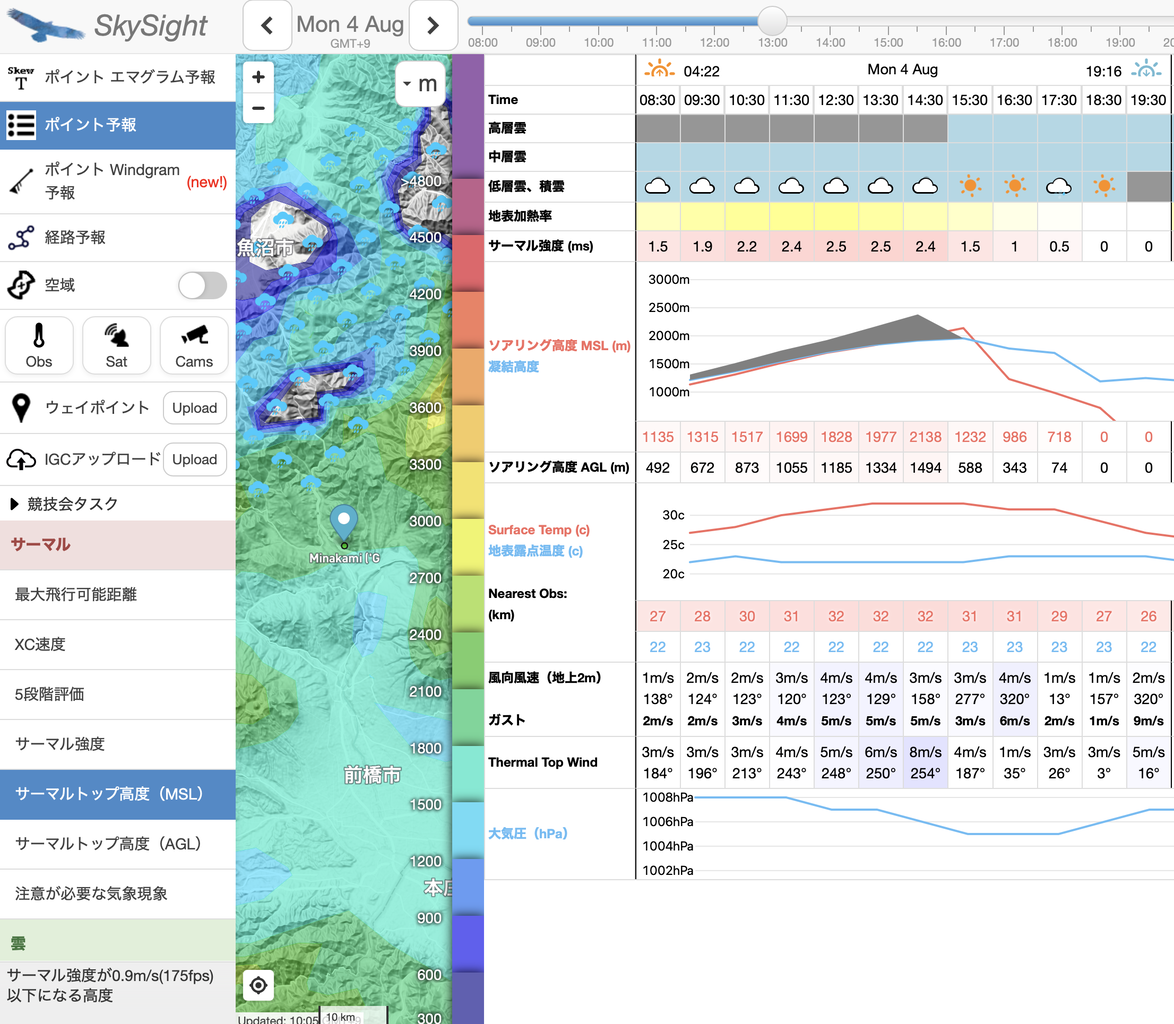Click surface wind cell 4m/s 320°
This screenshot has height=1024, width=1174.
tap(1015, 699)
